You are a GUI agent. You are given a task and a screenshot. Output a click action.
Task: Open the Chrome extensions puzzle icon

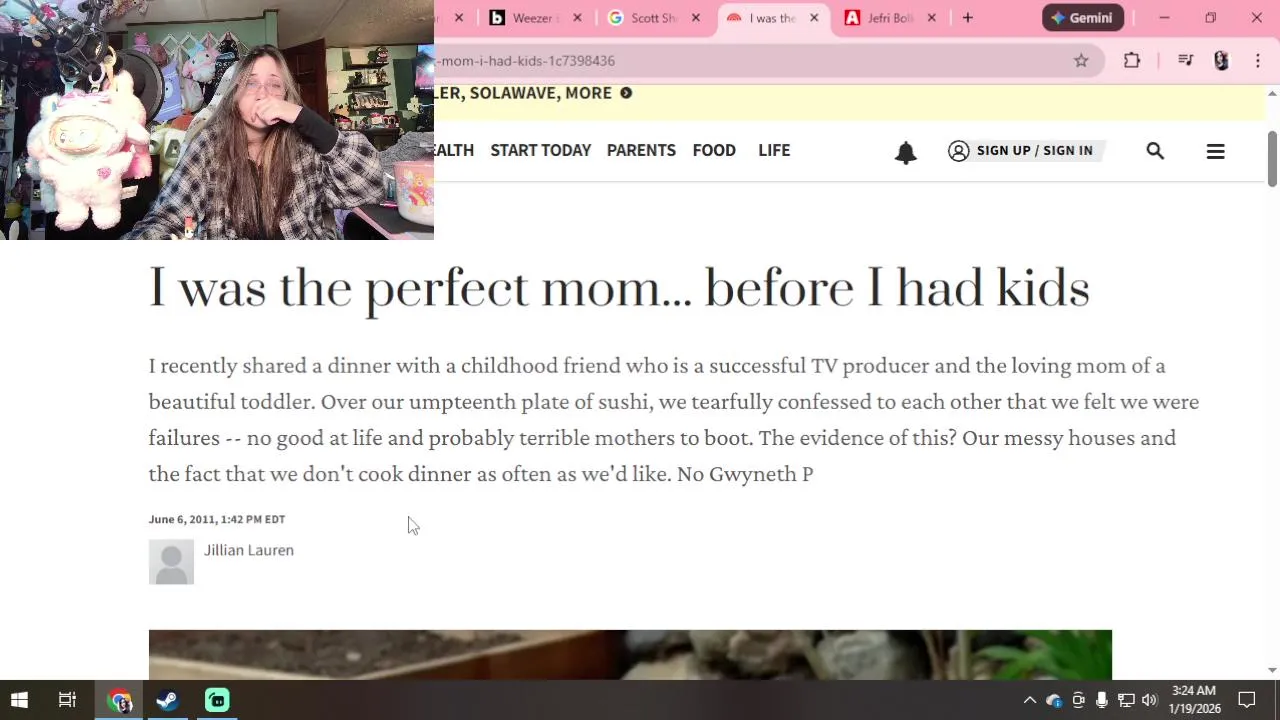pyautogui.click(x=1132, y=61)
